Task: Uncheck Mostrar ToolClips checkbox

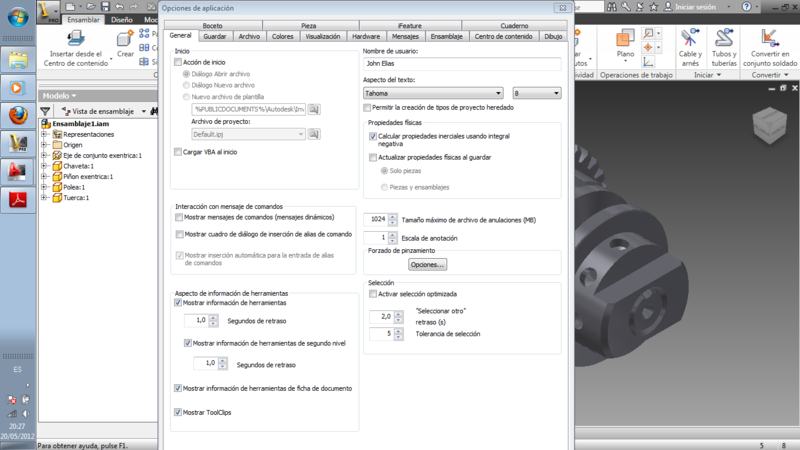Action: pos(178,412)
